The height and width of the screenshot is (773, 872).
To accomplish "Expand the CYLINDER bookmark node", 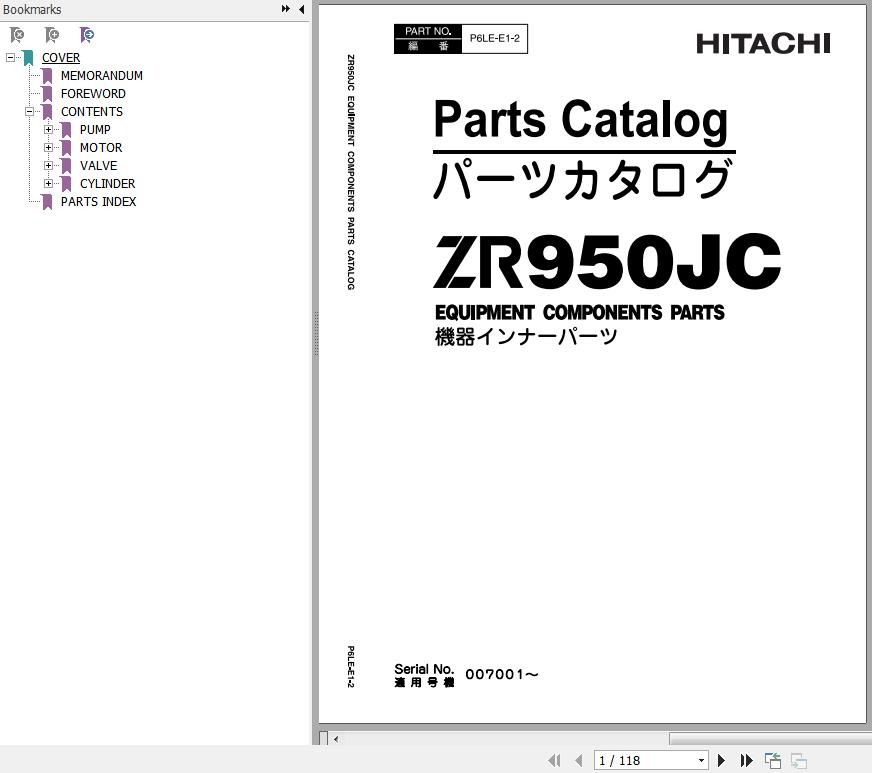I will tap(48, 184).
